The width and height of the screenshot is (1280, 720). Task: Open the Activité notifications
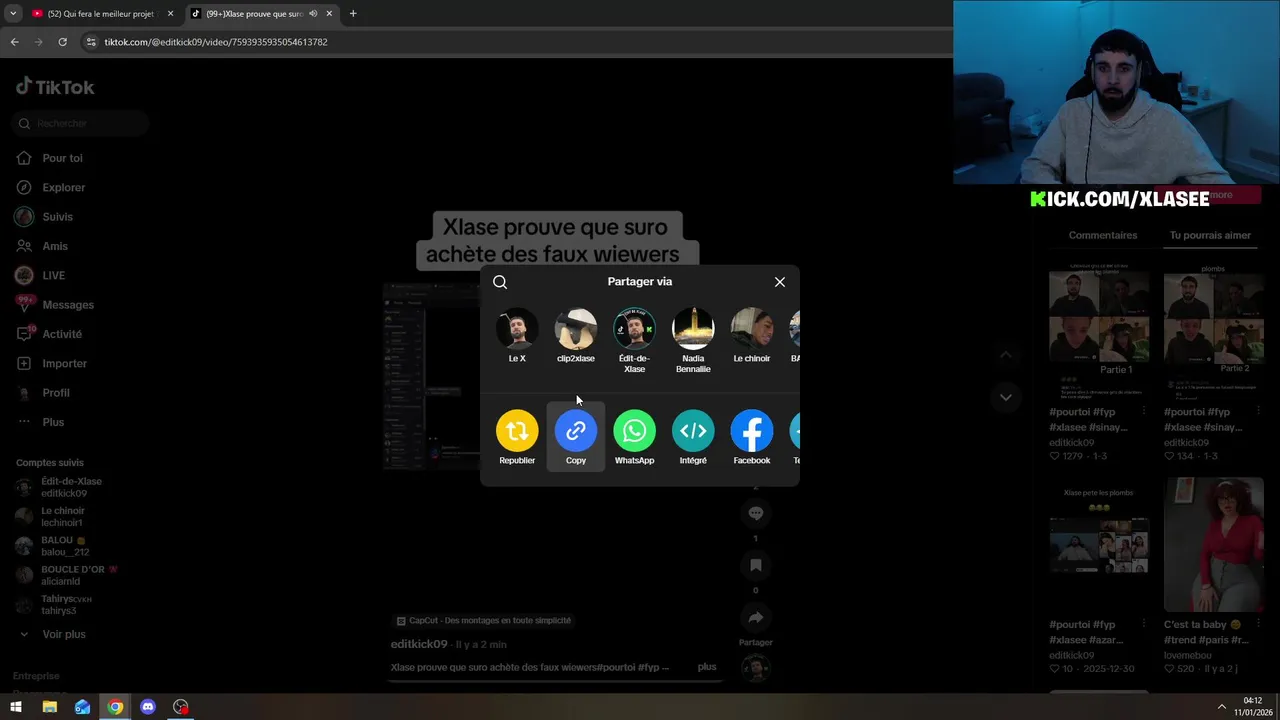point(62,334)
